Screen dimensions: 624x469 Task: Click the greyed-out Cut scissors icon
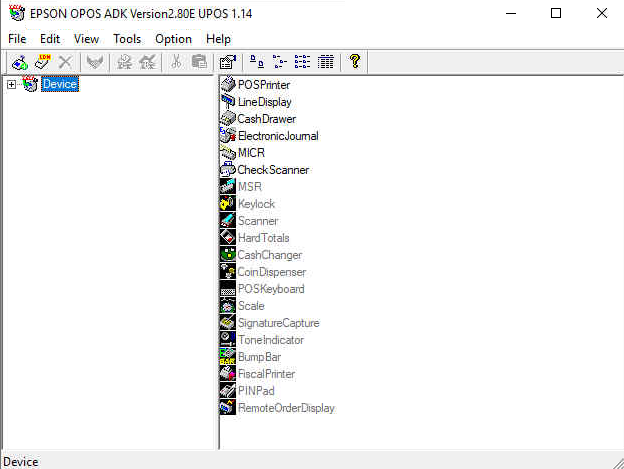176,62
